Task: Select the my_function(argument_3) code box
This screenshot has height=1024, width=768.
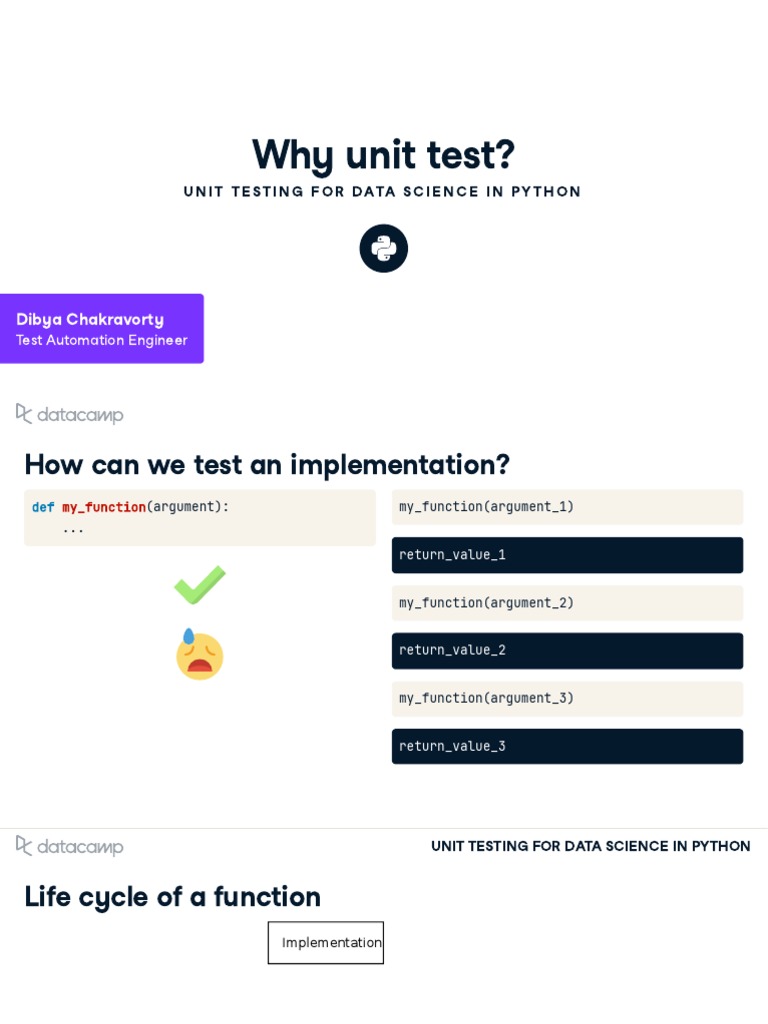Action: click(567, 698)
